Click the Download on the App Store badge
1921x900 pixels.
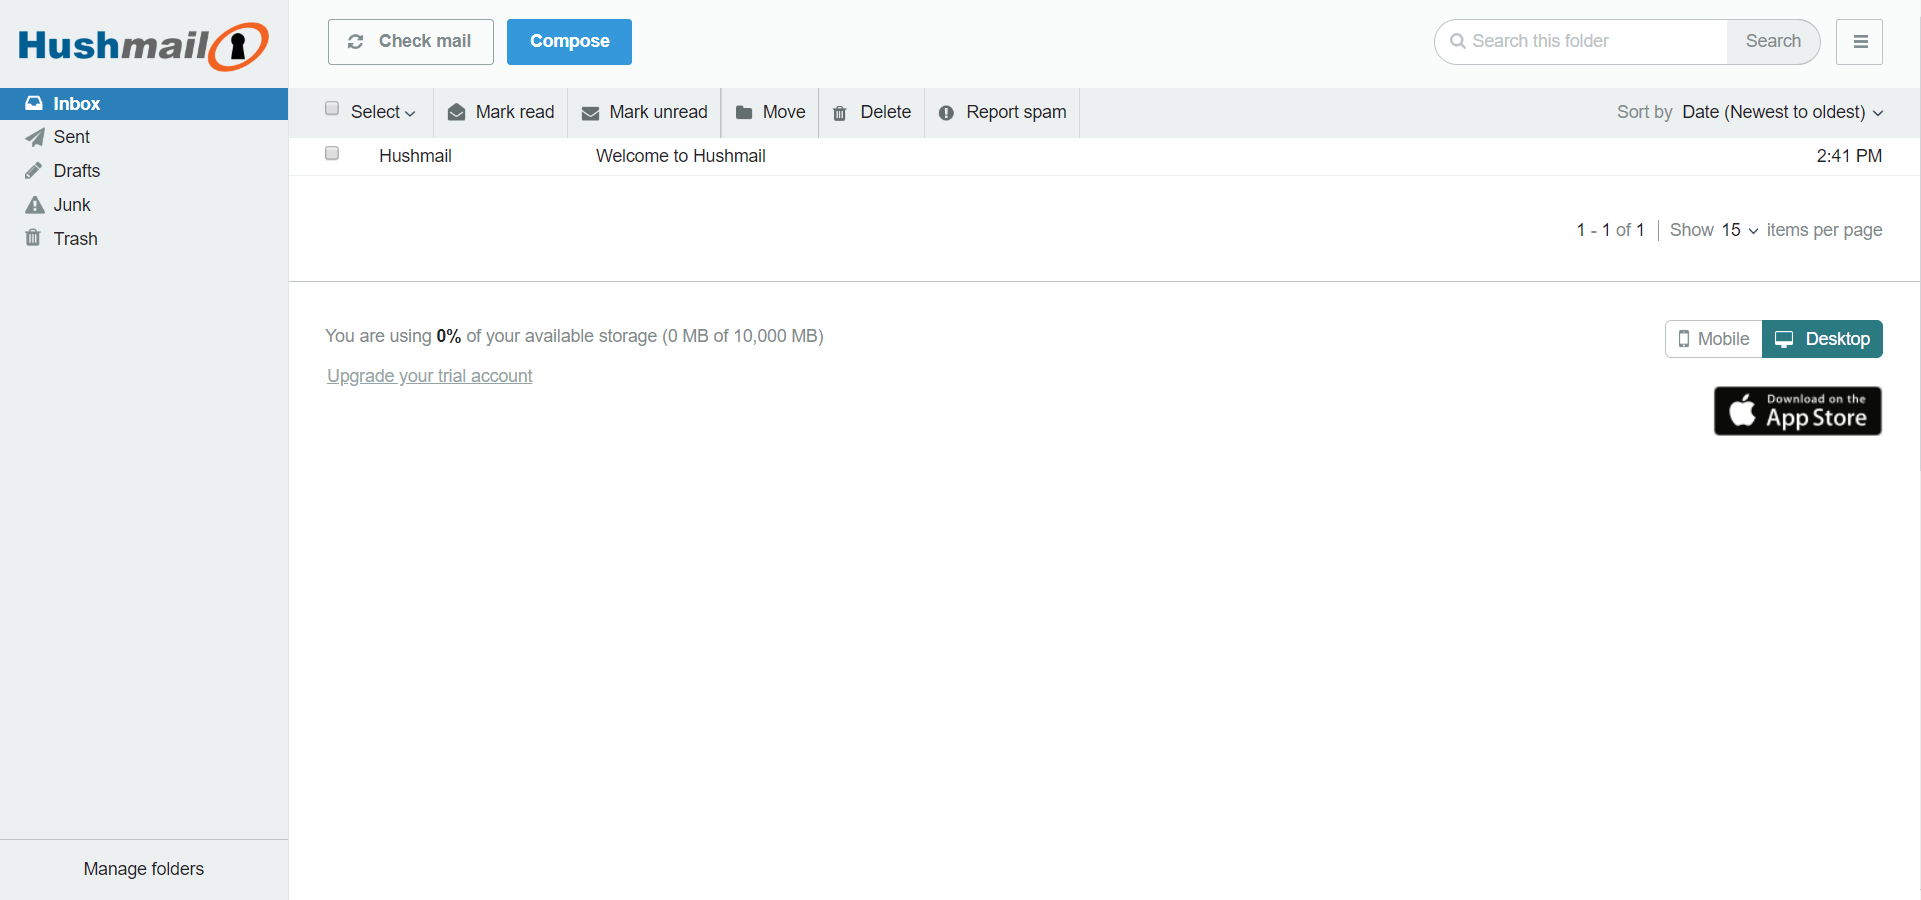(1798, 411)
